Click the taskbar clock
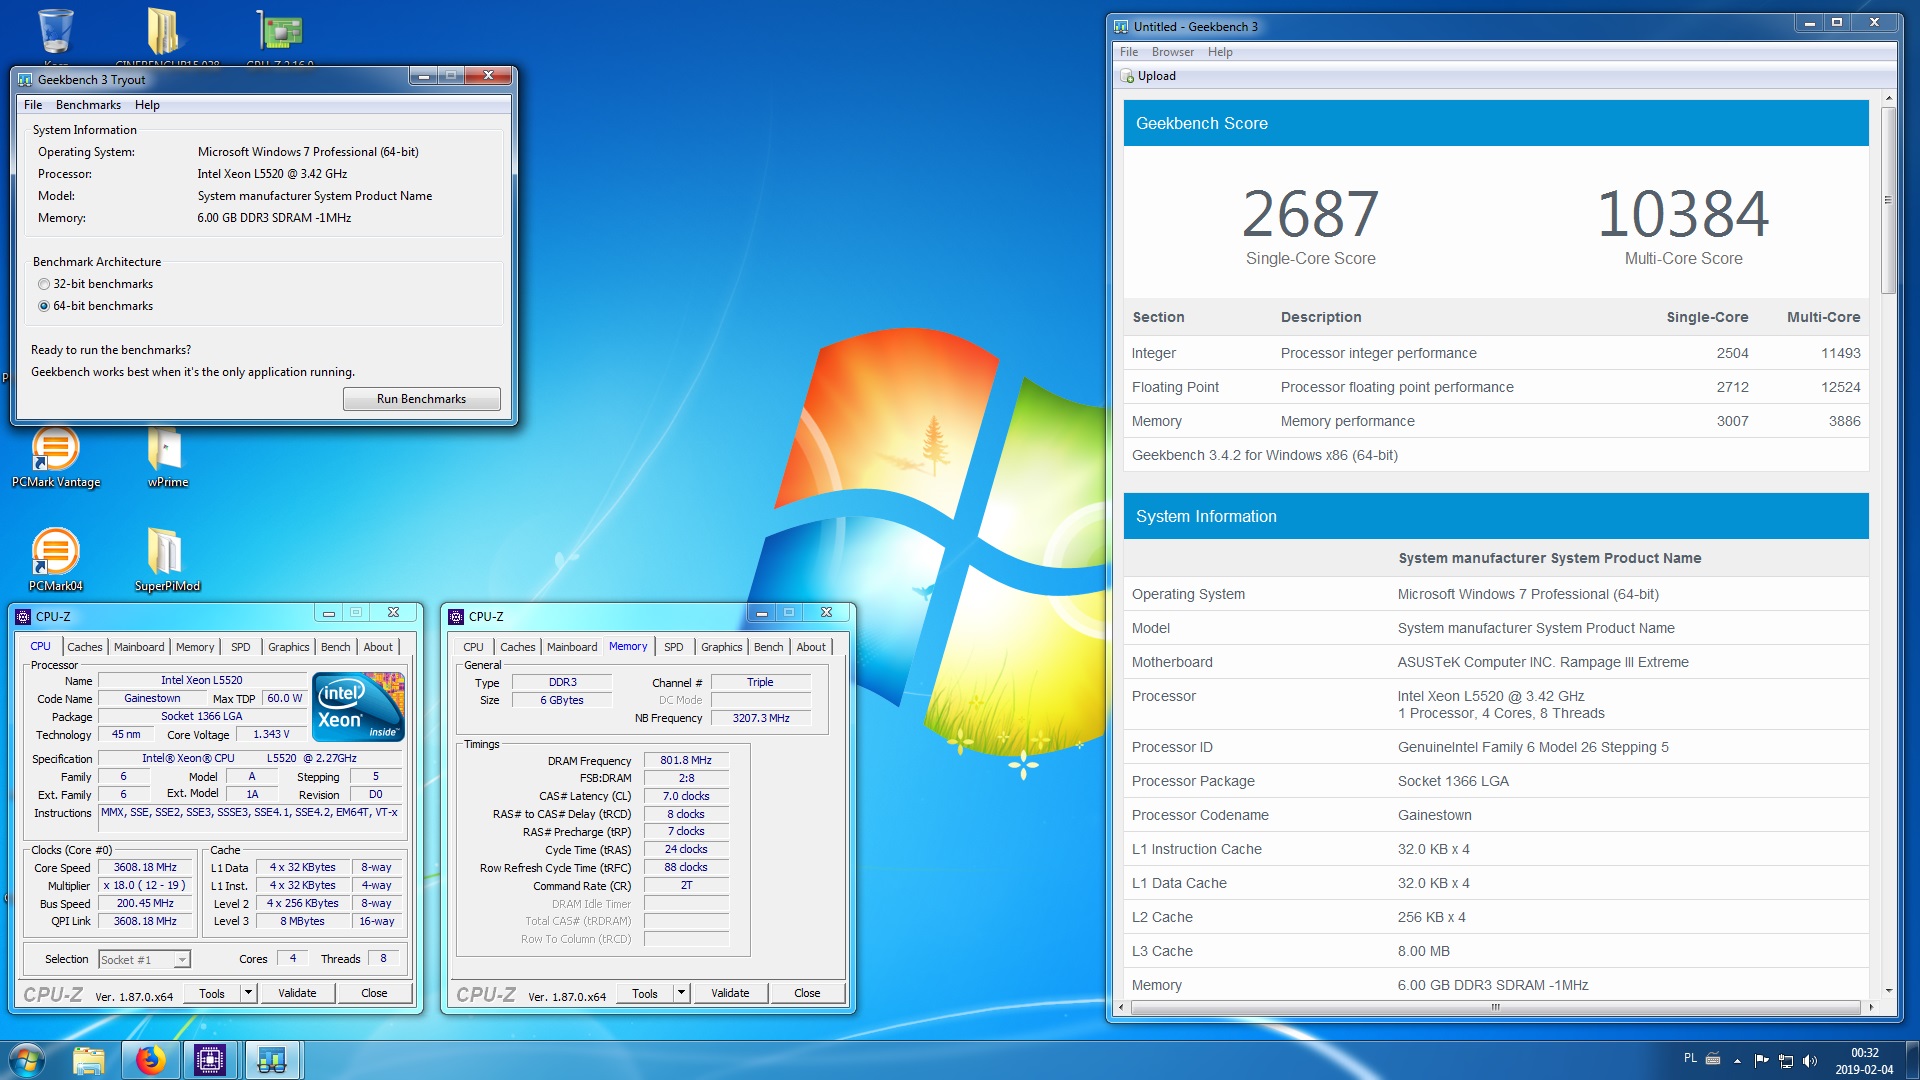1920x1080 pixels. coord(1864,1061)
